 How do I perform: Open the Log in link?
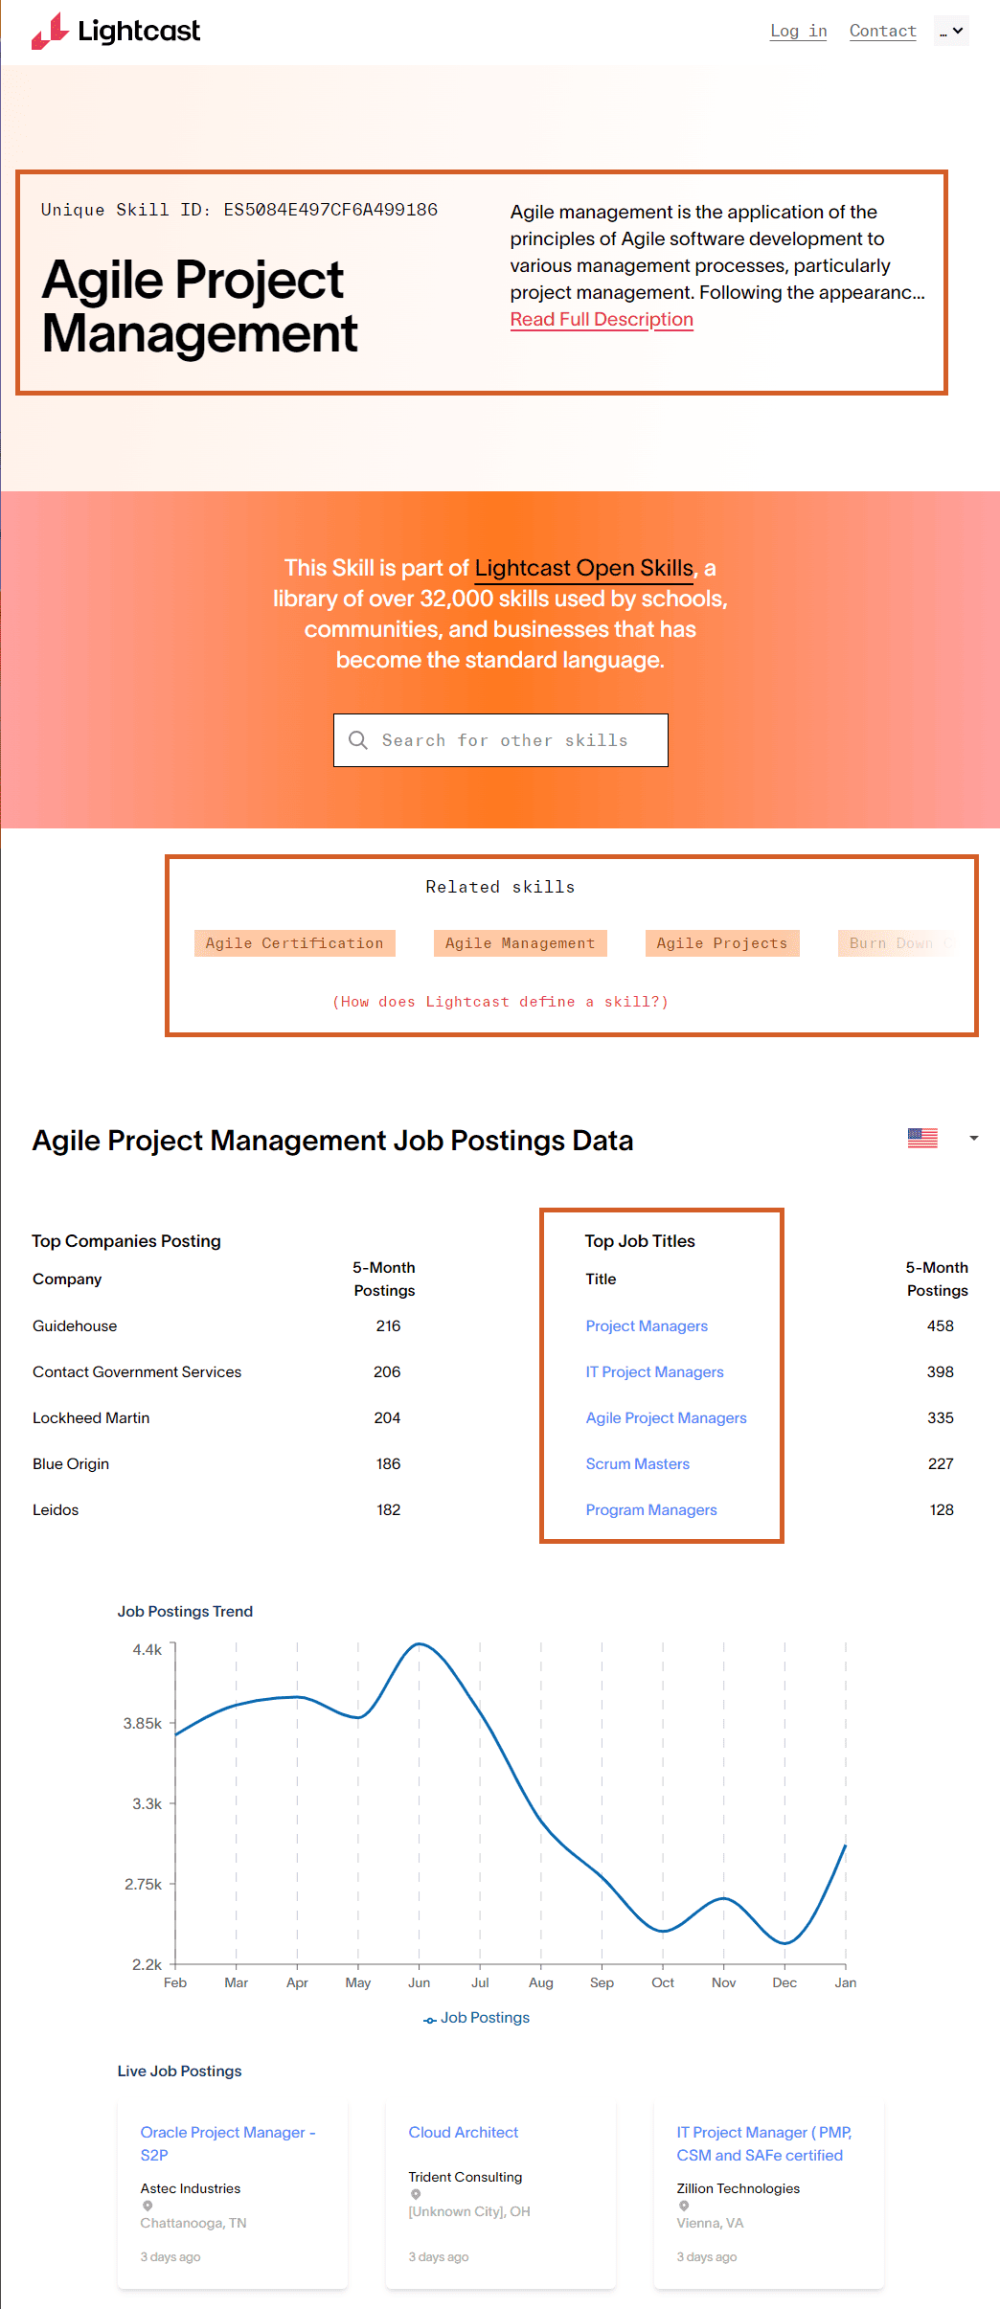pos(798,31)
